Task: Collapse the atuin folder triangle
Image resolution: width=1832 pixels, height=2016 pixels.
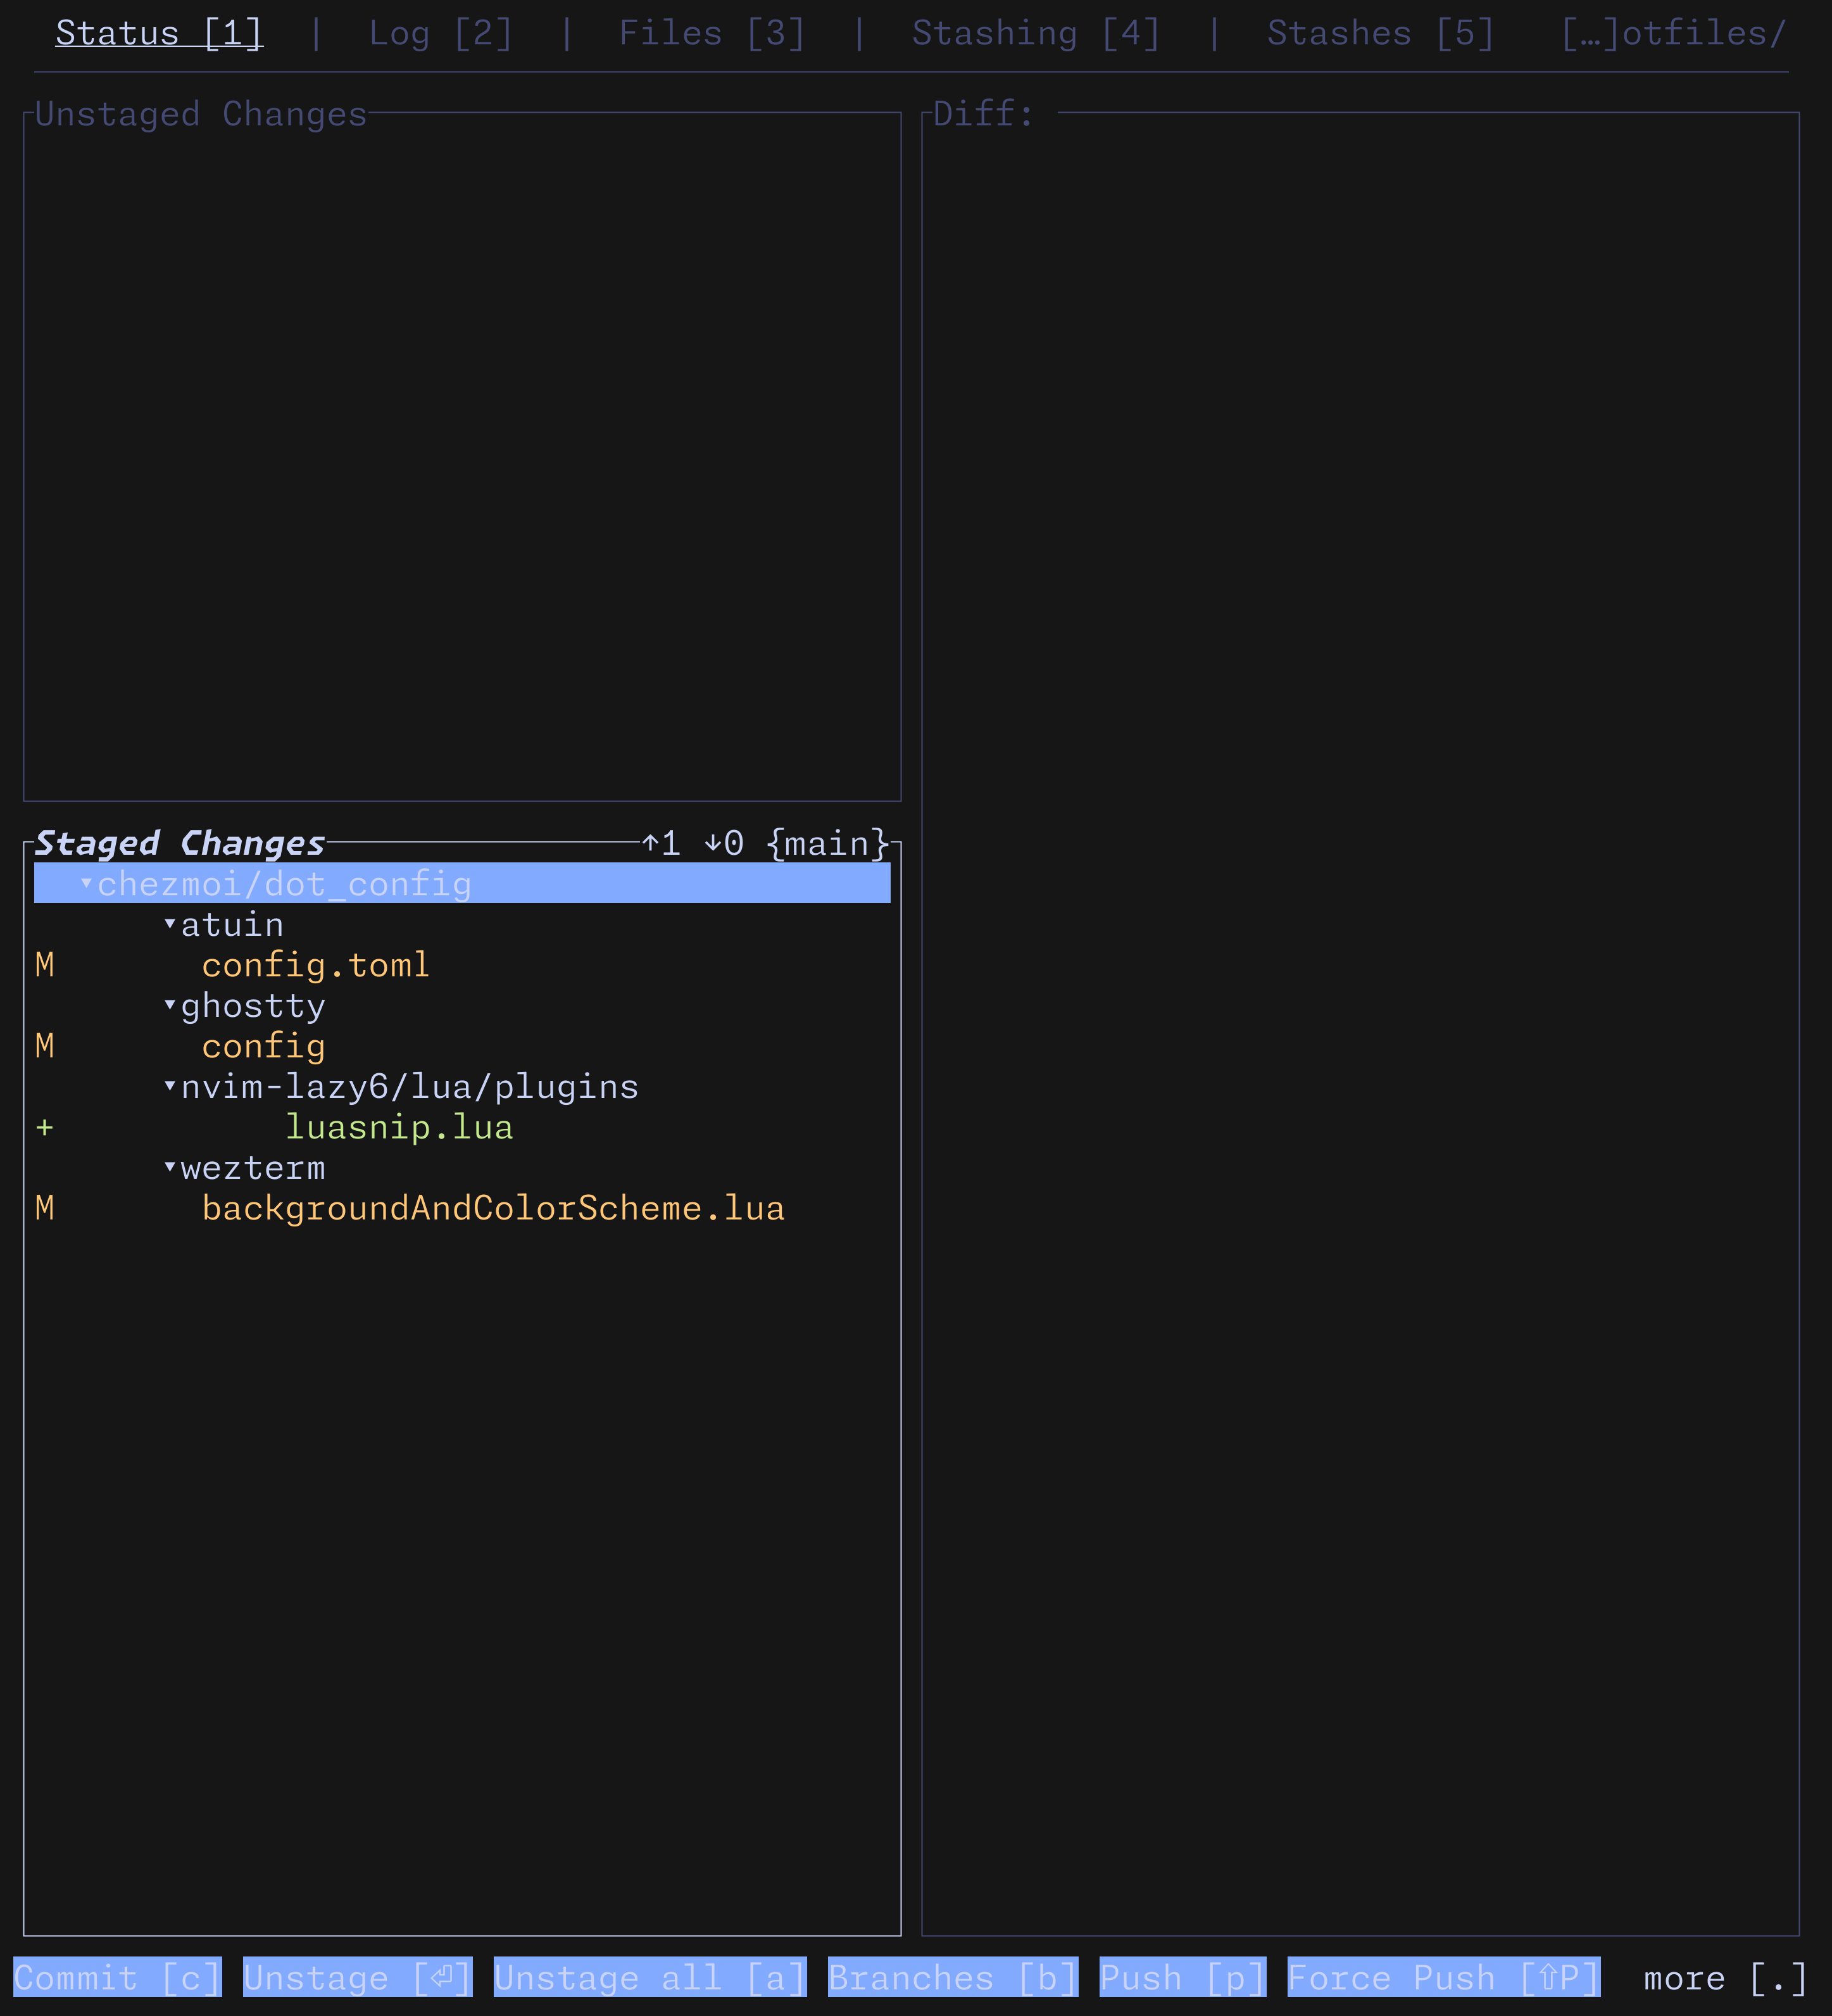Action: pos(170,924)
